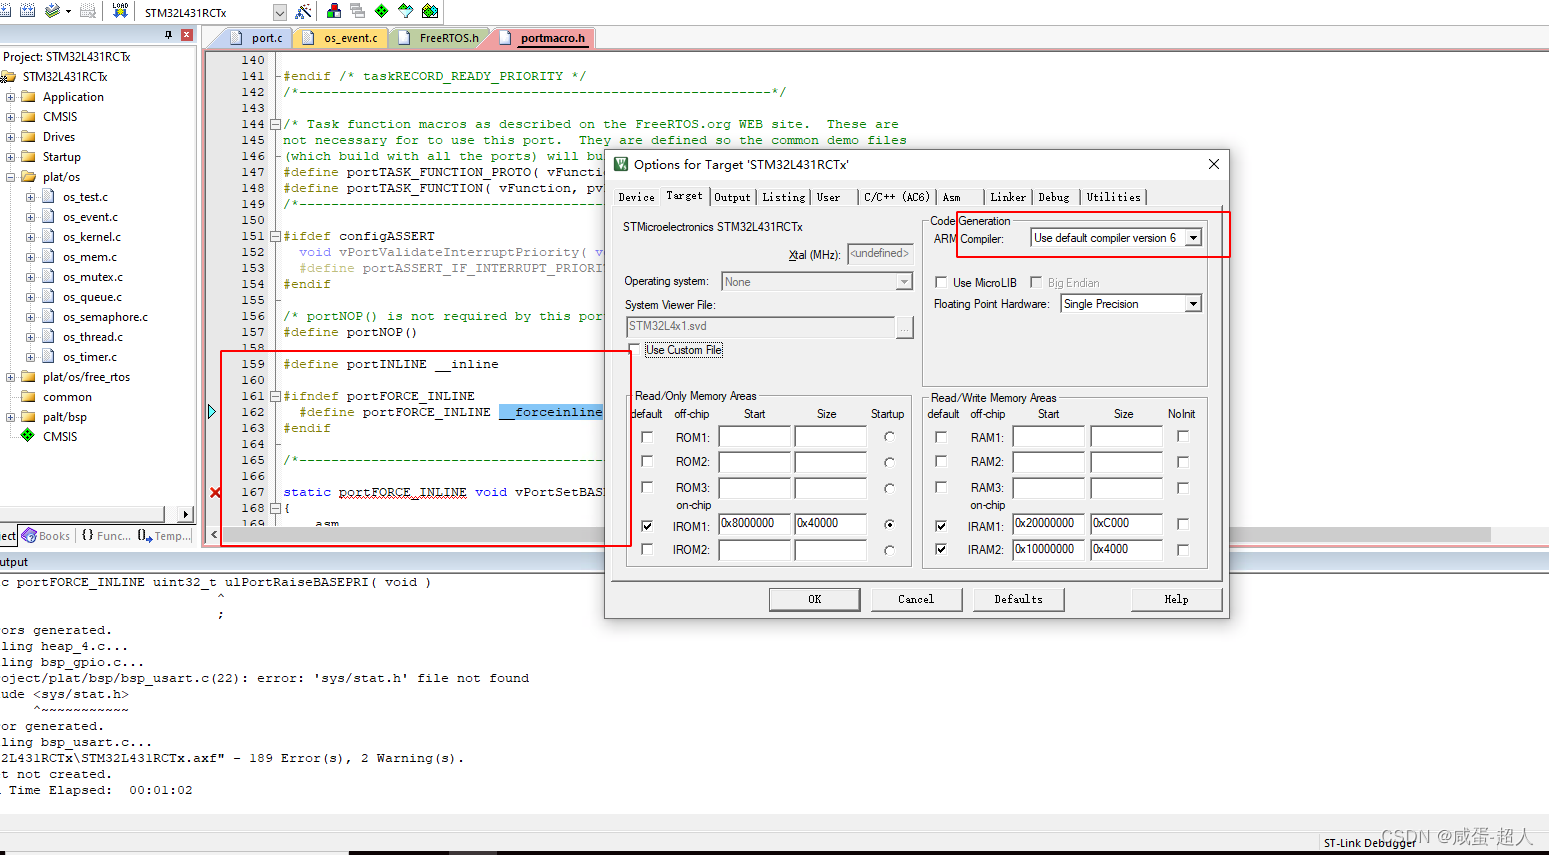The image size is (1549, 855).
Task: Click the common folder icon
Action: pos(28,397)
